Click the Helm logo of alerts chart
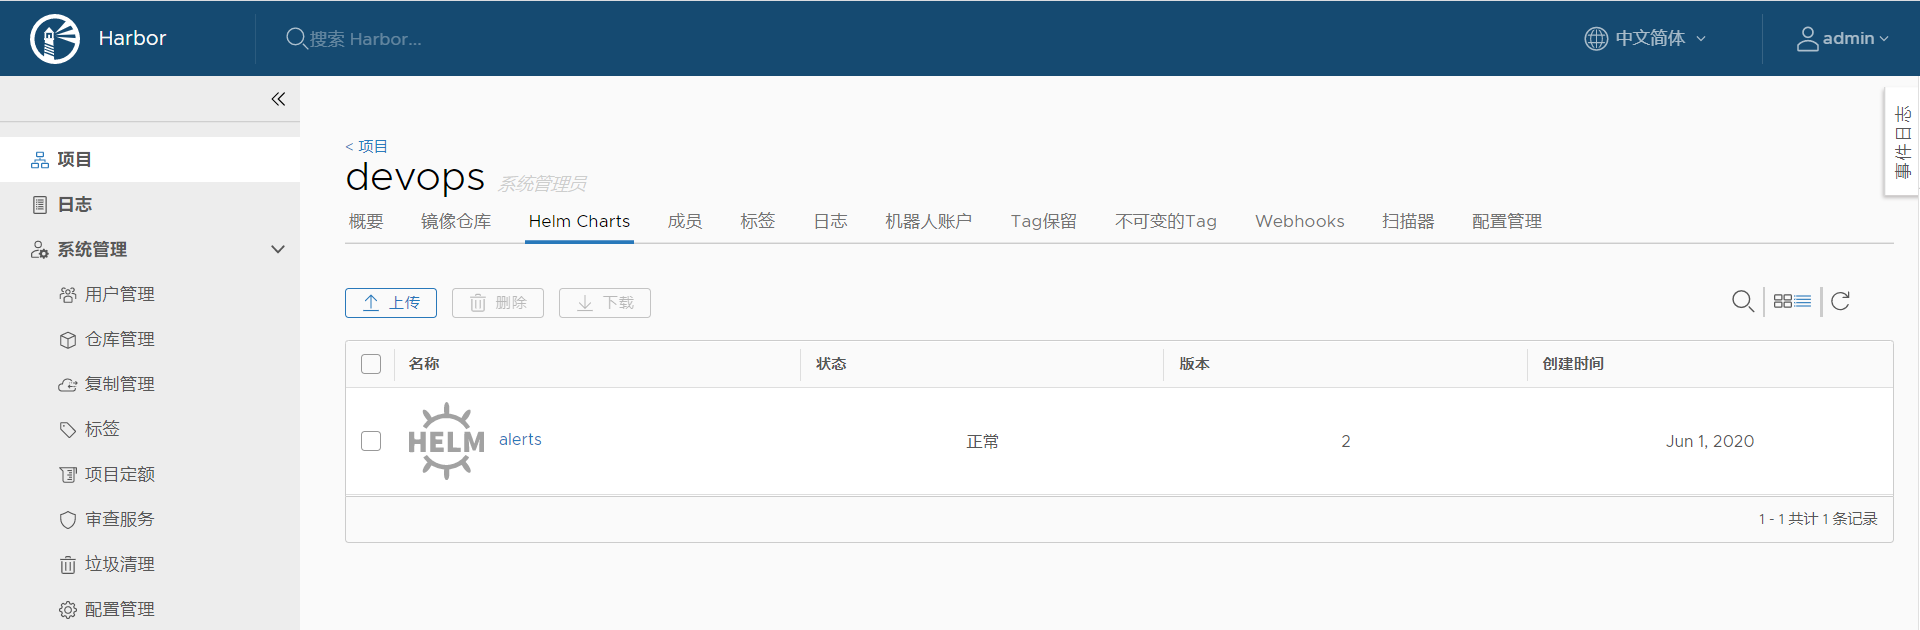 coord(446,441)
